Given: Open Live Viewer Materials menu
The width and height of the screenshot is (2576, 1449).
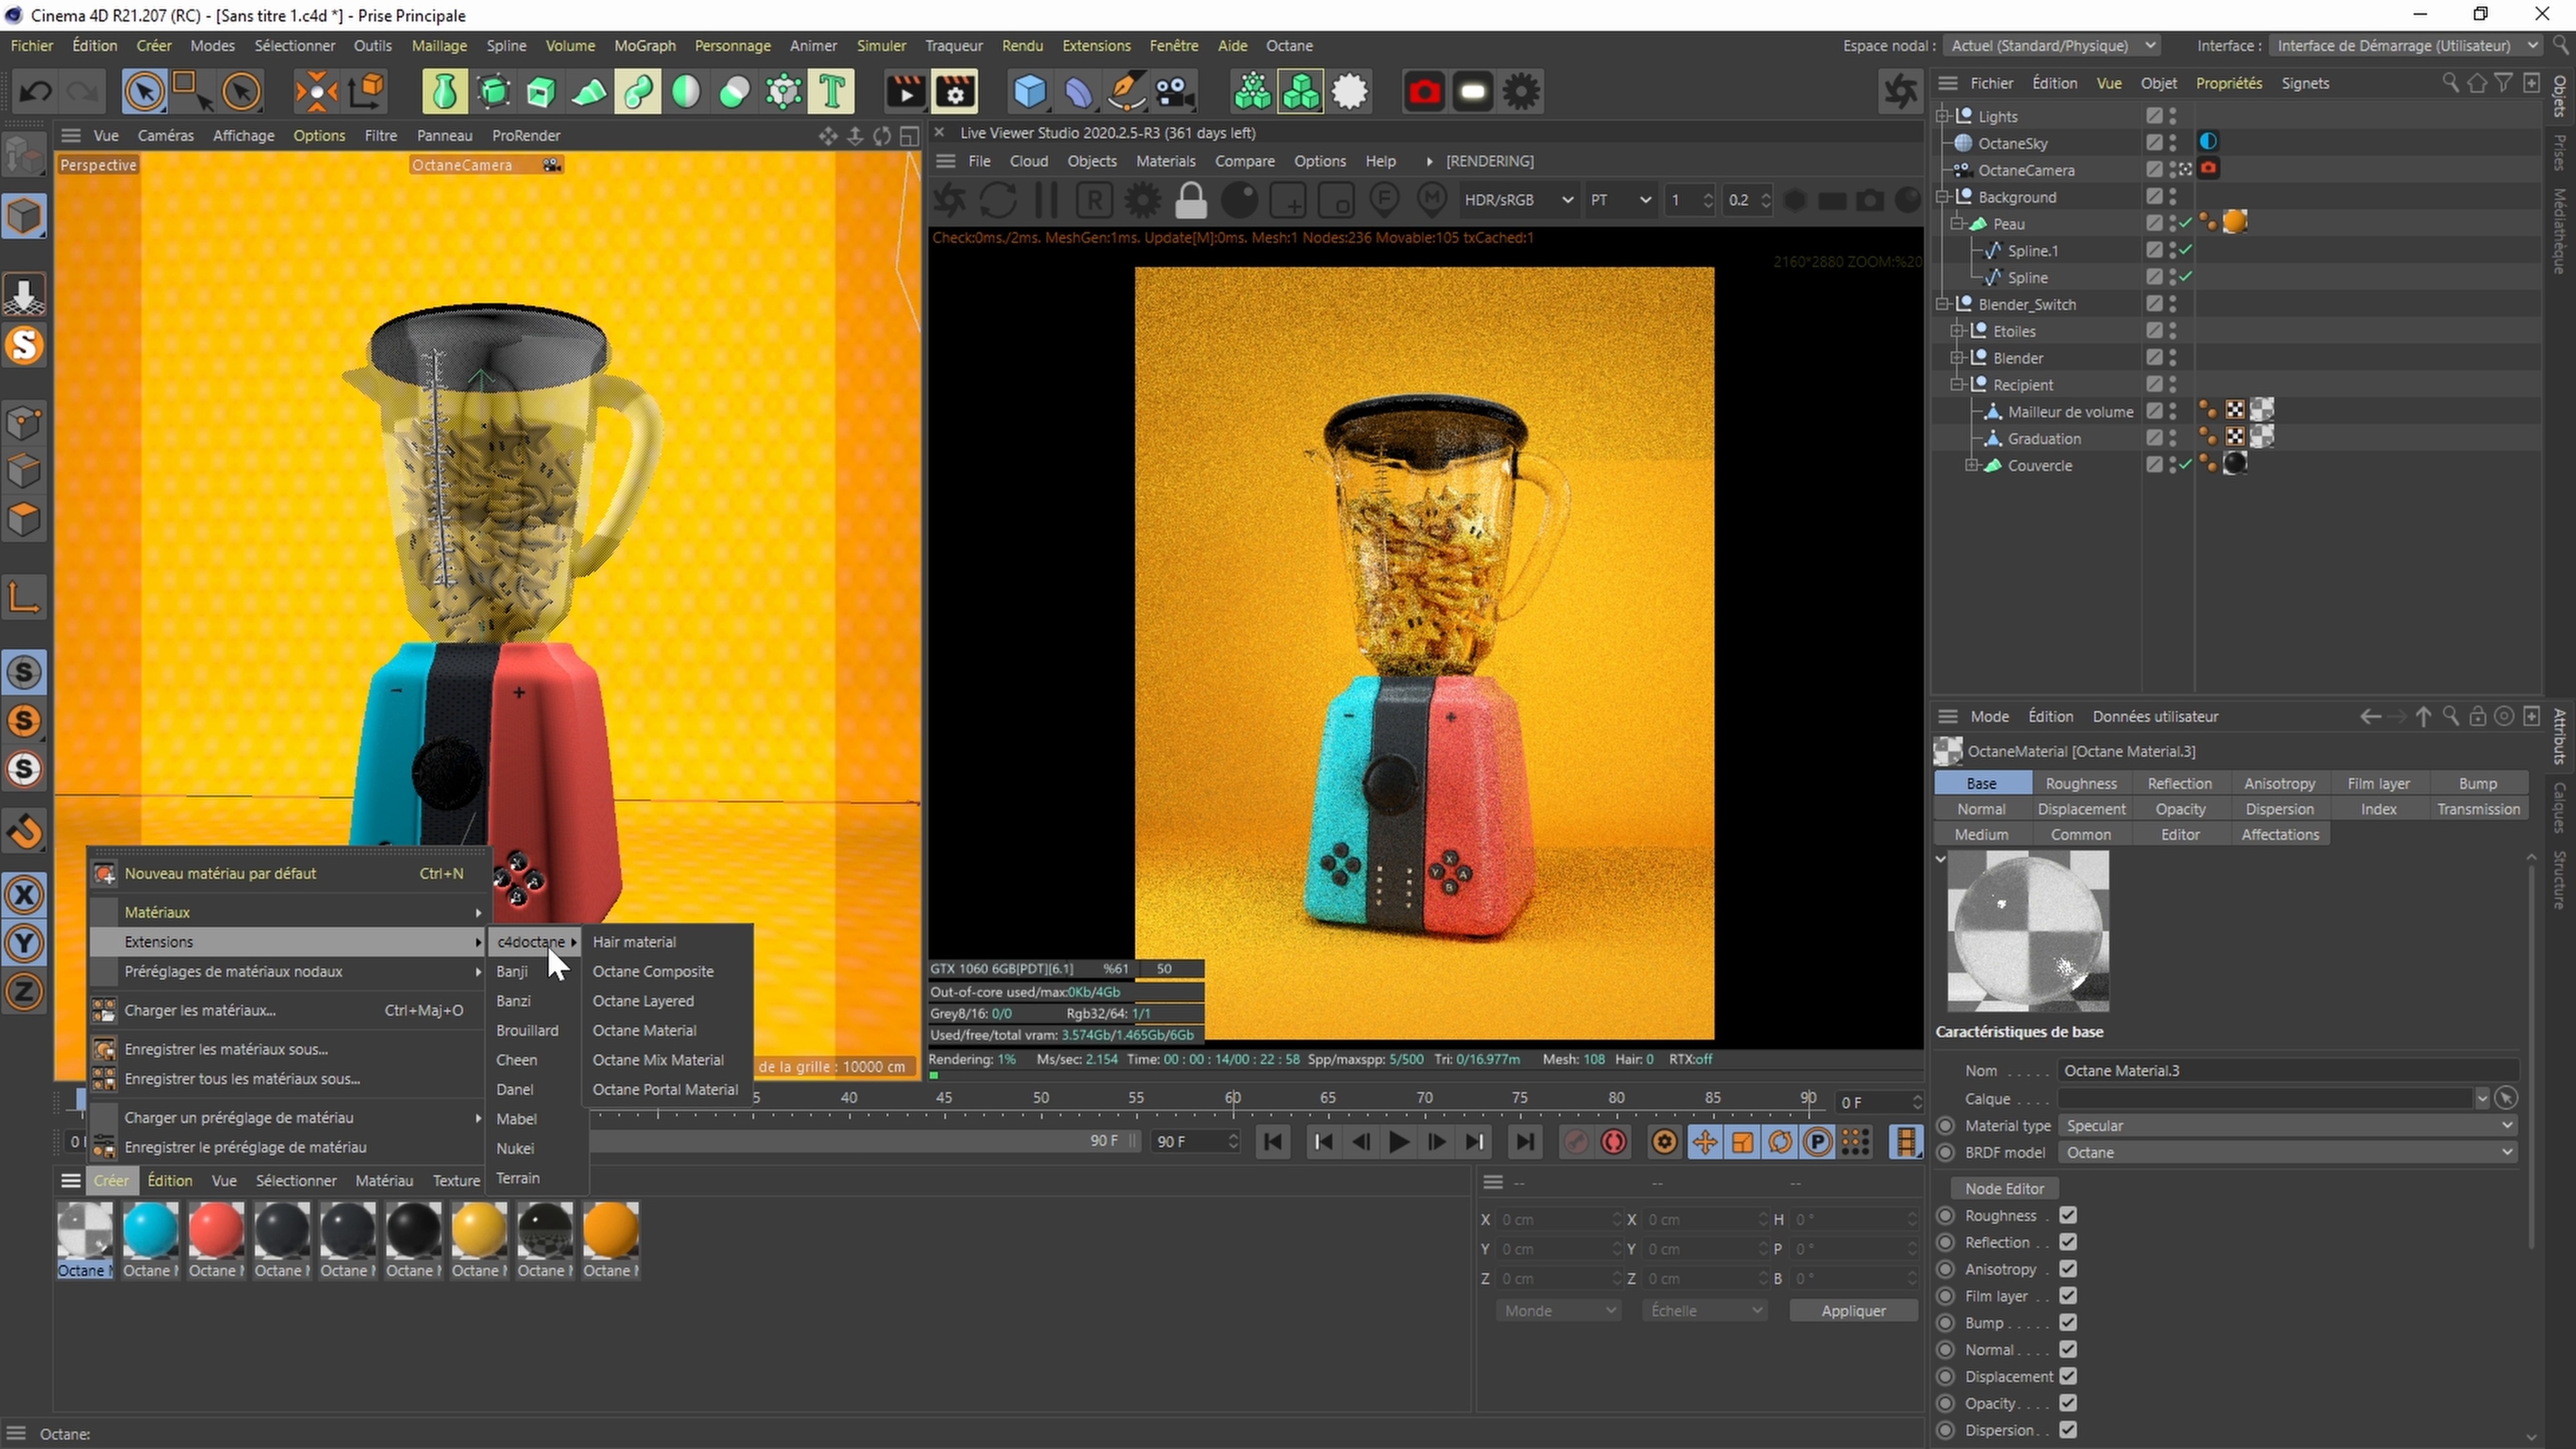Looking at the screenshot, I should (x=1165, y=161).
